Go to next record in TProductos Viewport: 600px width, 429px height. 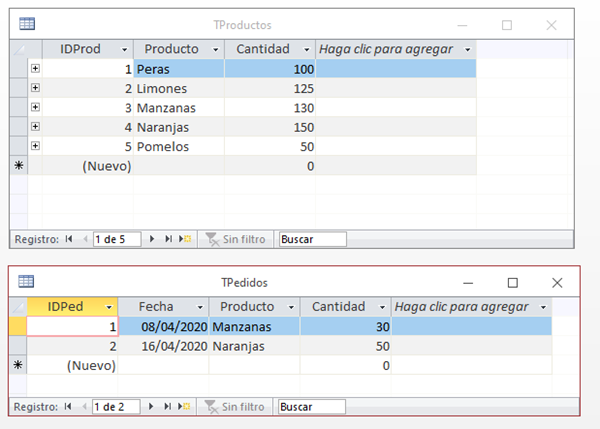coord(152,239)
